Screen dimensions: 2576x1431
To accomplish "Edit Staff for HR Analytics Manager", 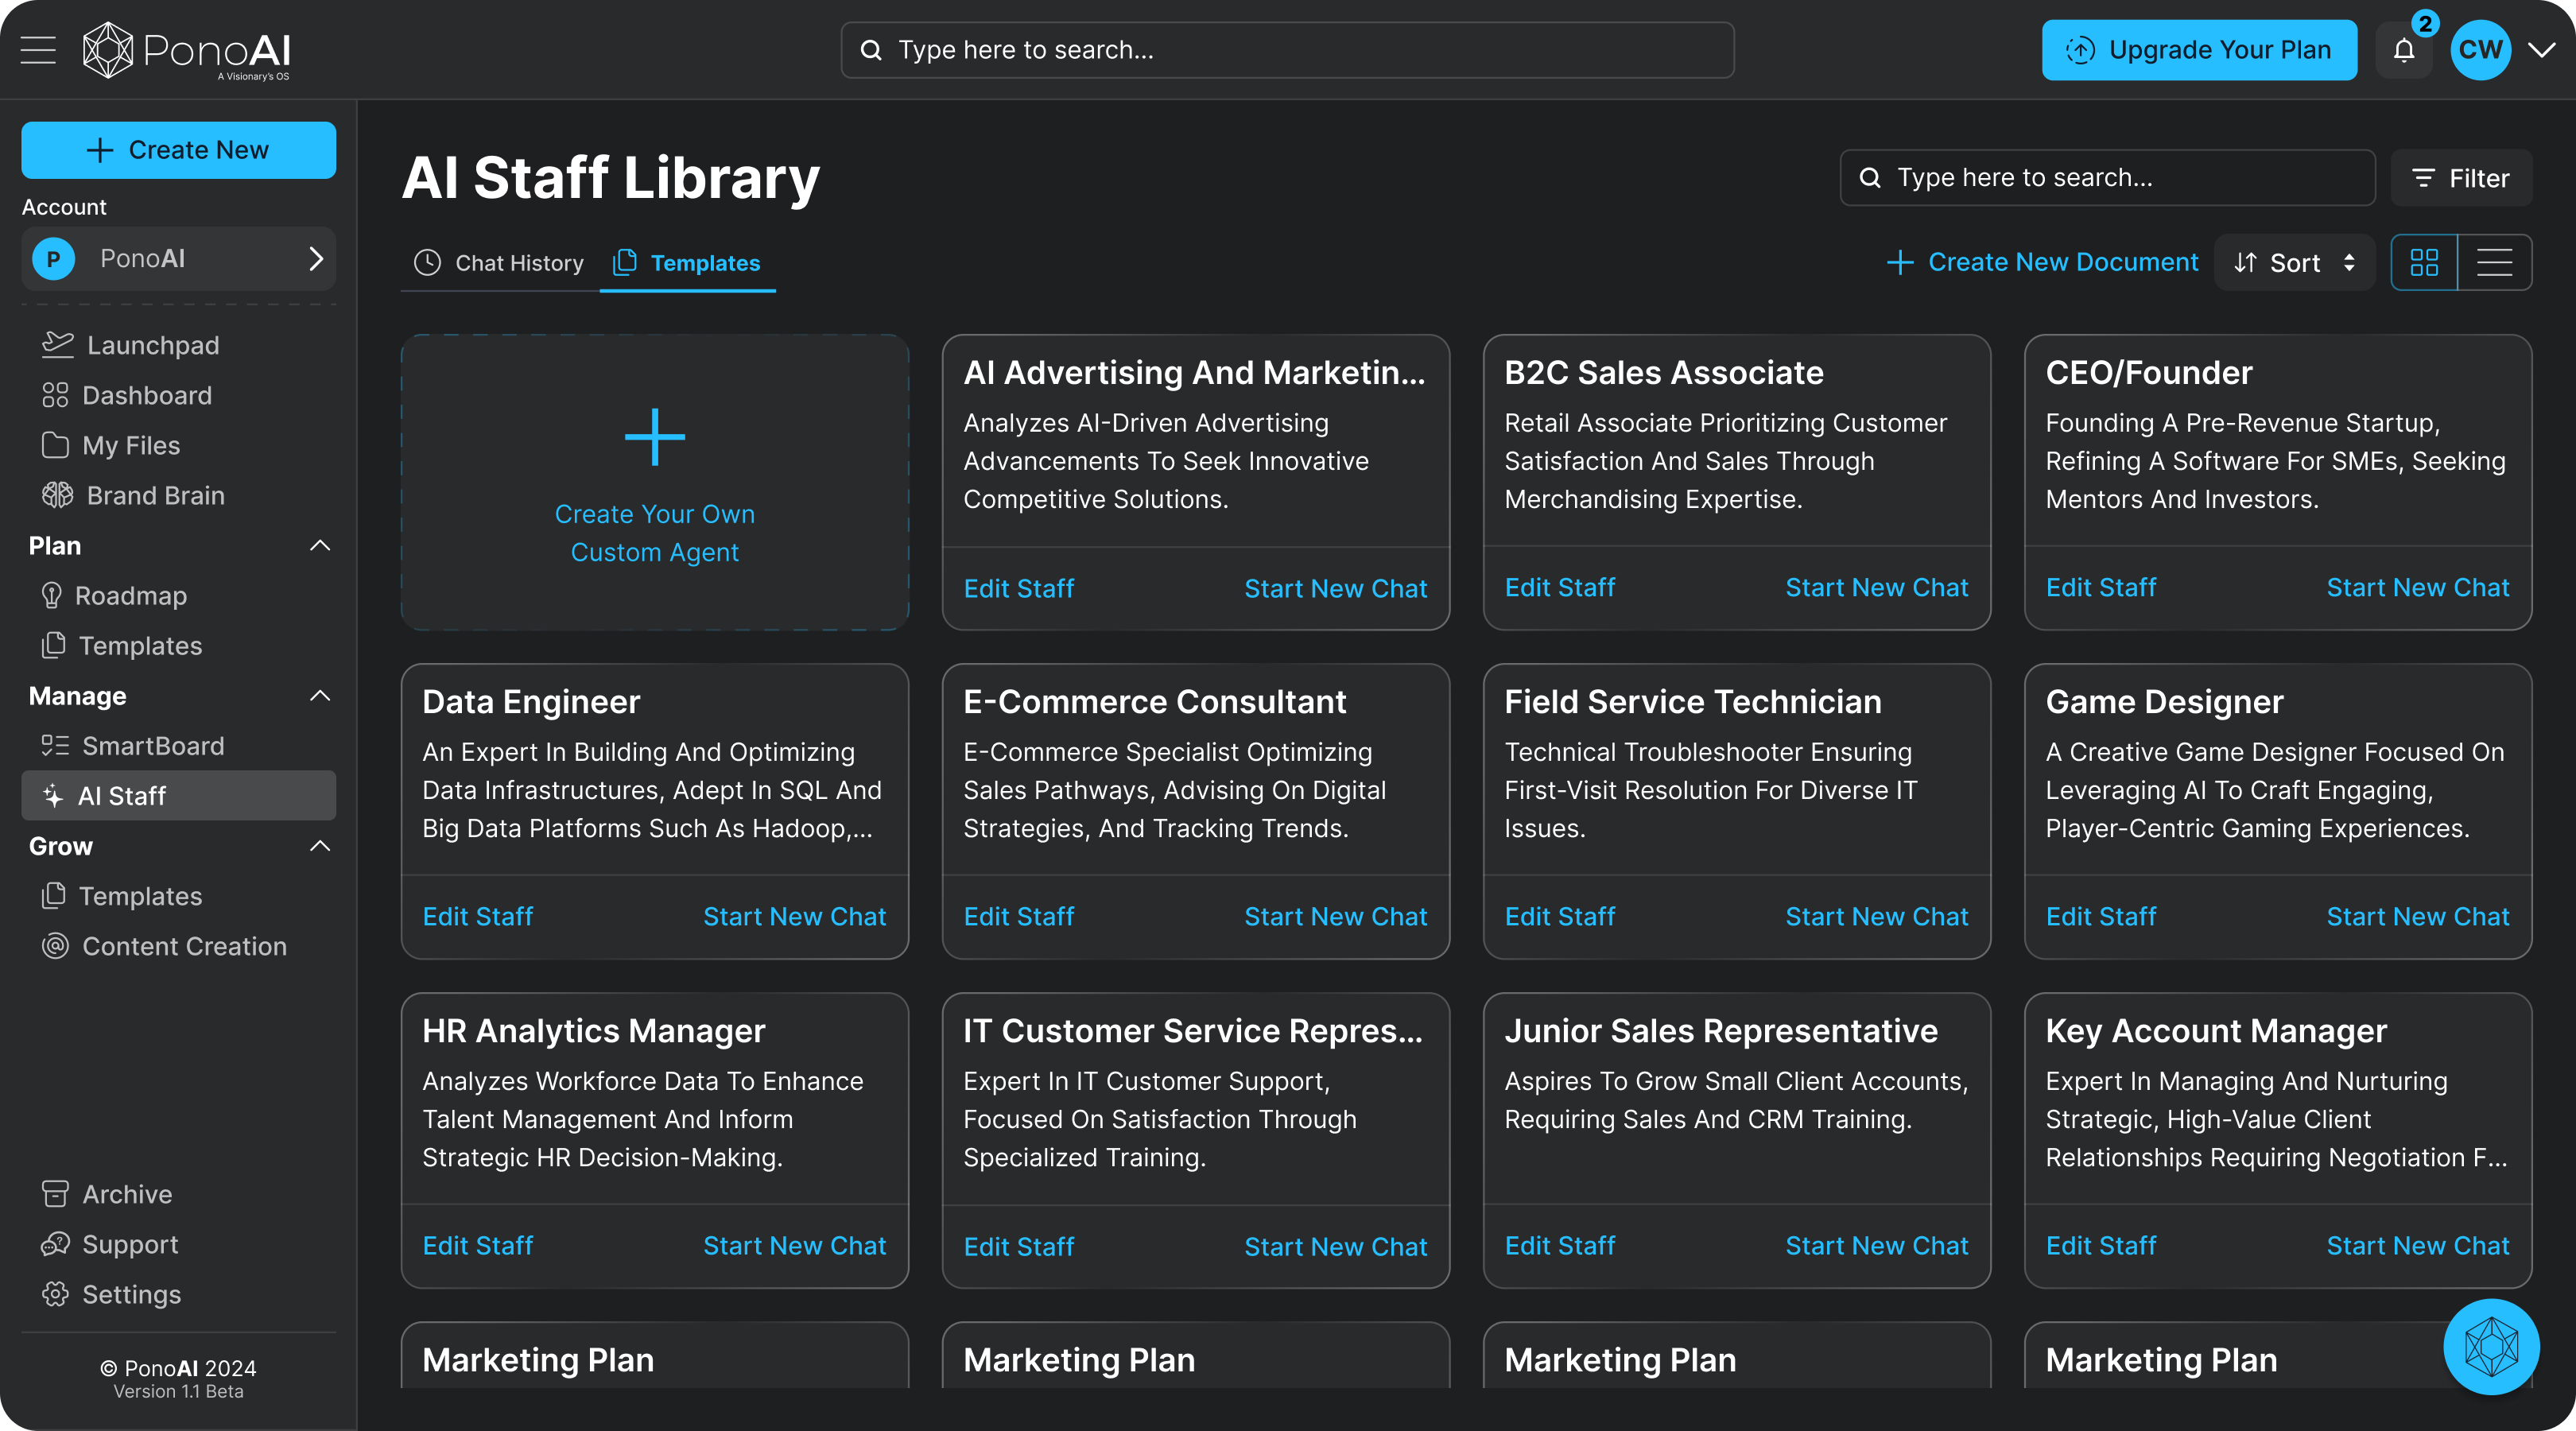I will point(477,1245).
